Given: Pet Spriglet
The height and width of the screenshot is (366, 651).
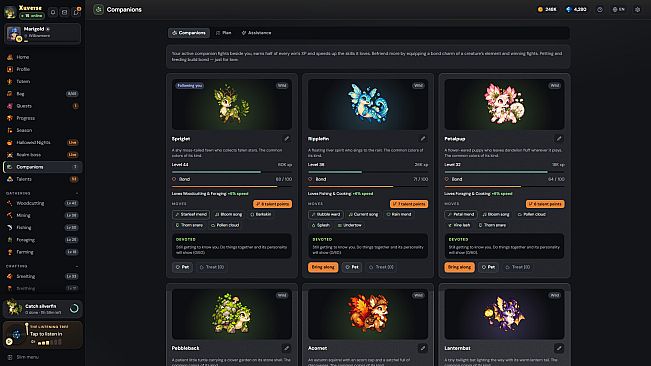Looking at the screenshot, I should pyautogui.click(x=182, y=267).
